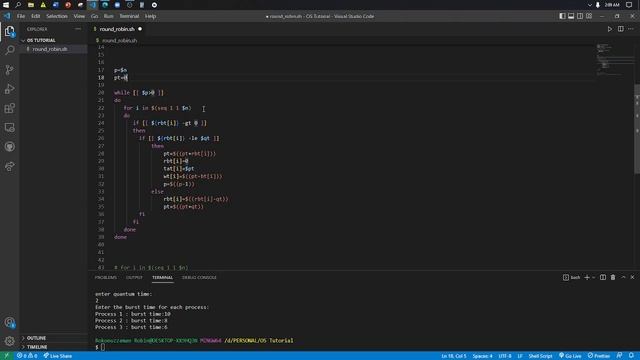640x360 pixels.
Task: Open the Live Share view in the activity bar
Action: (10, 166)
